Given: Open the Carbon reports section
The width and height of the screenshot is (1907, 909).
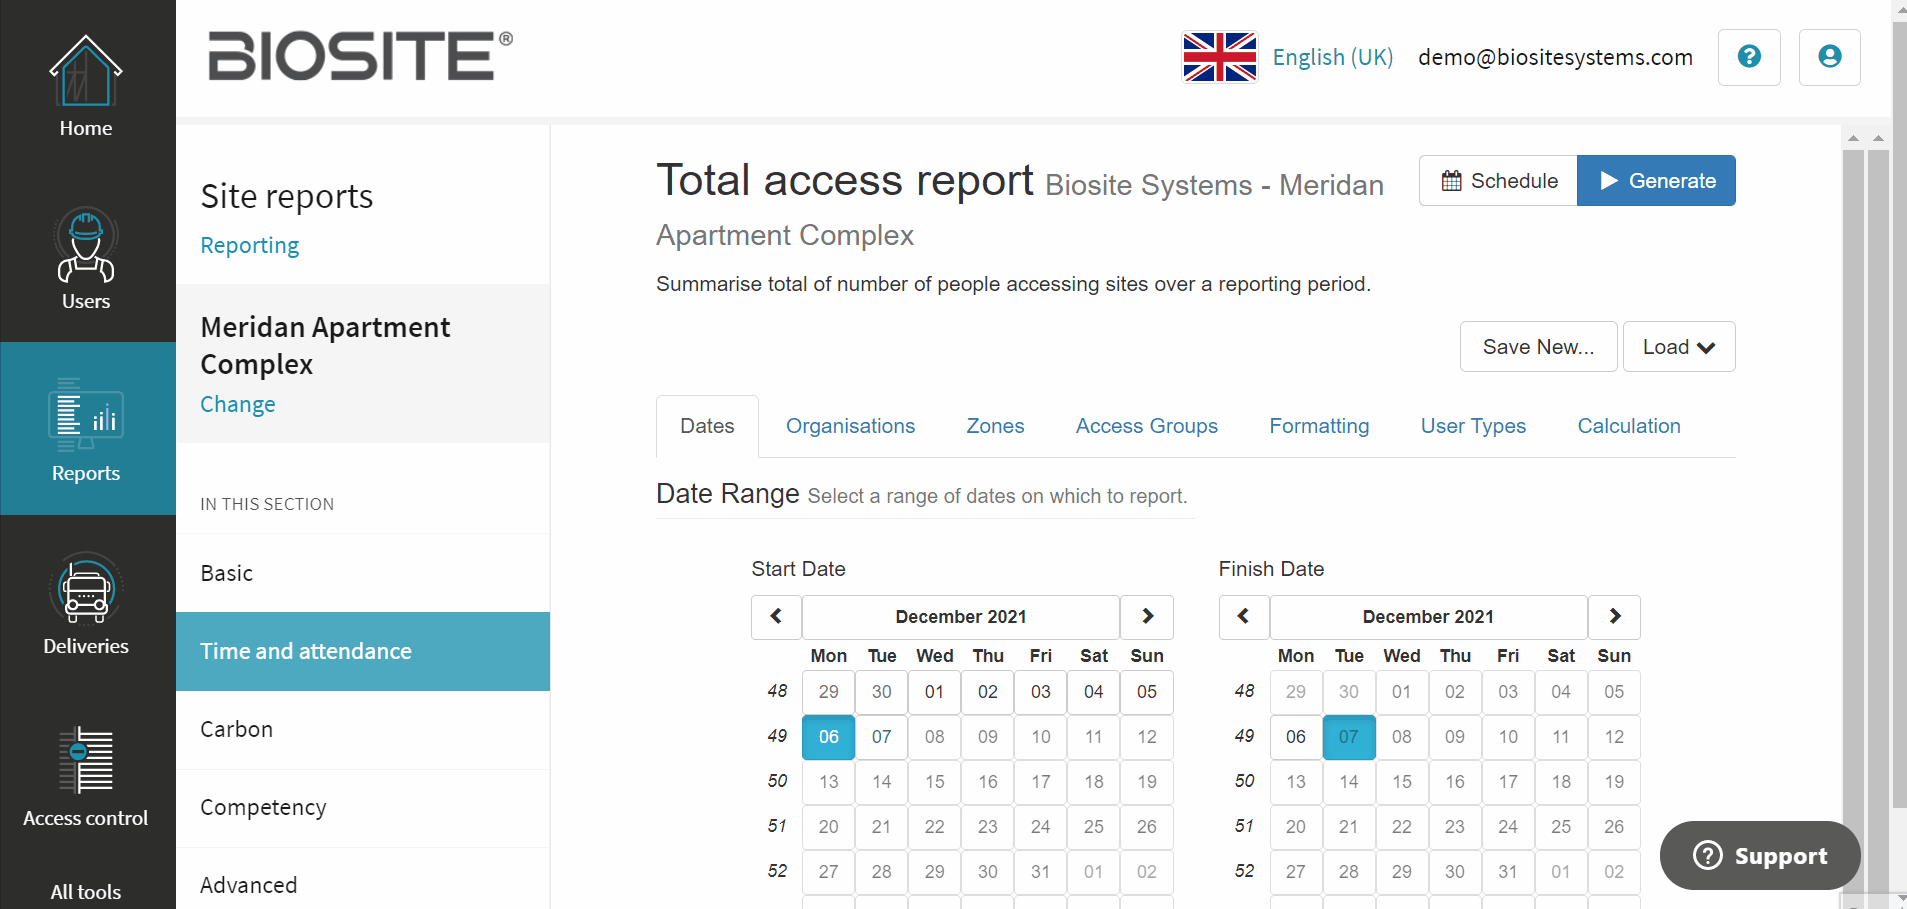Looking at the screenshot, I should 363,729.
